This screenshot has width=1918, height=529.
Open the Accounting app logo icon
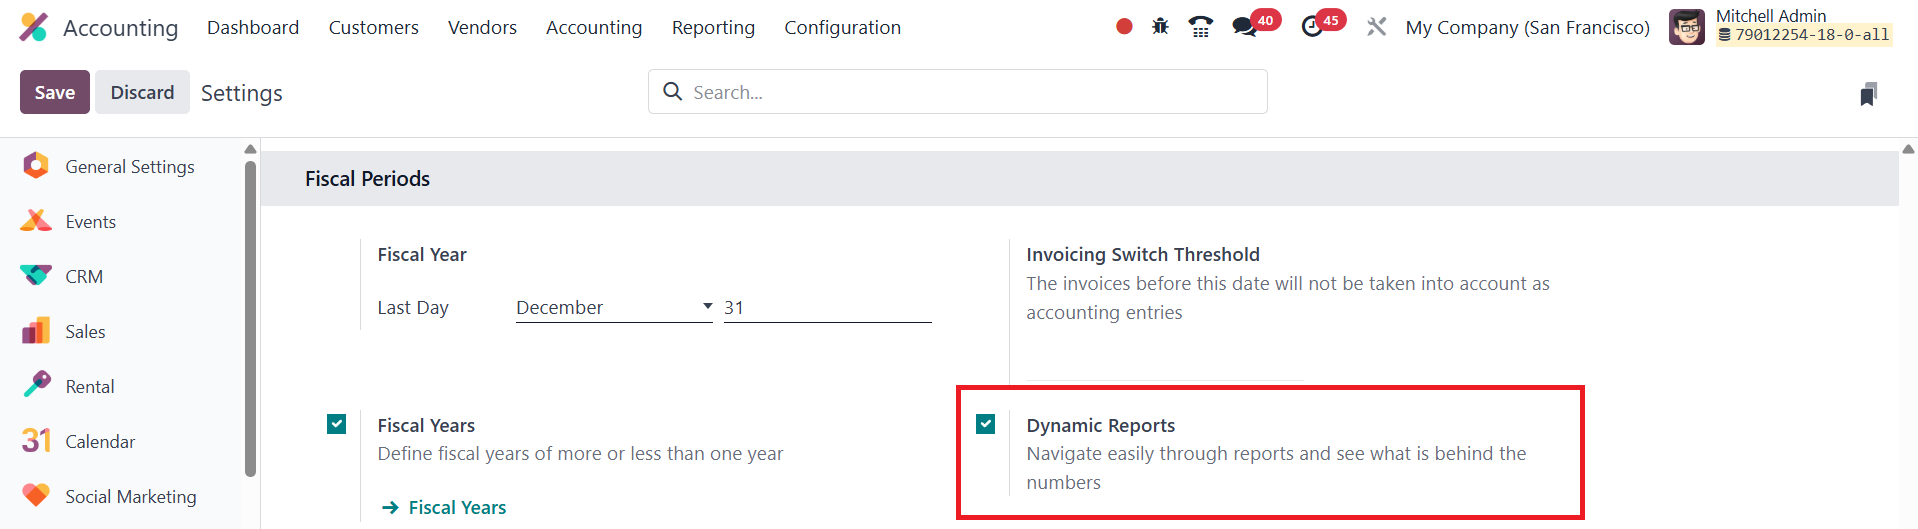click(x=34, y=27)
